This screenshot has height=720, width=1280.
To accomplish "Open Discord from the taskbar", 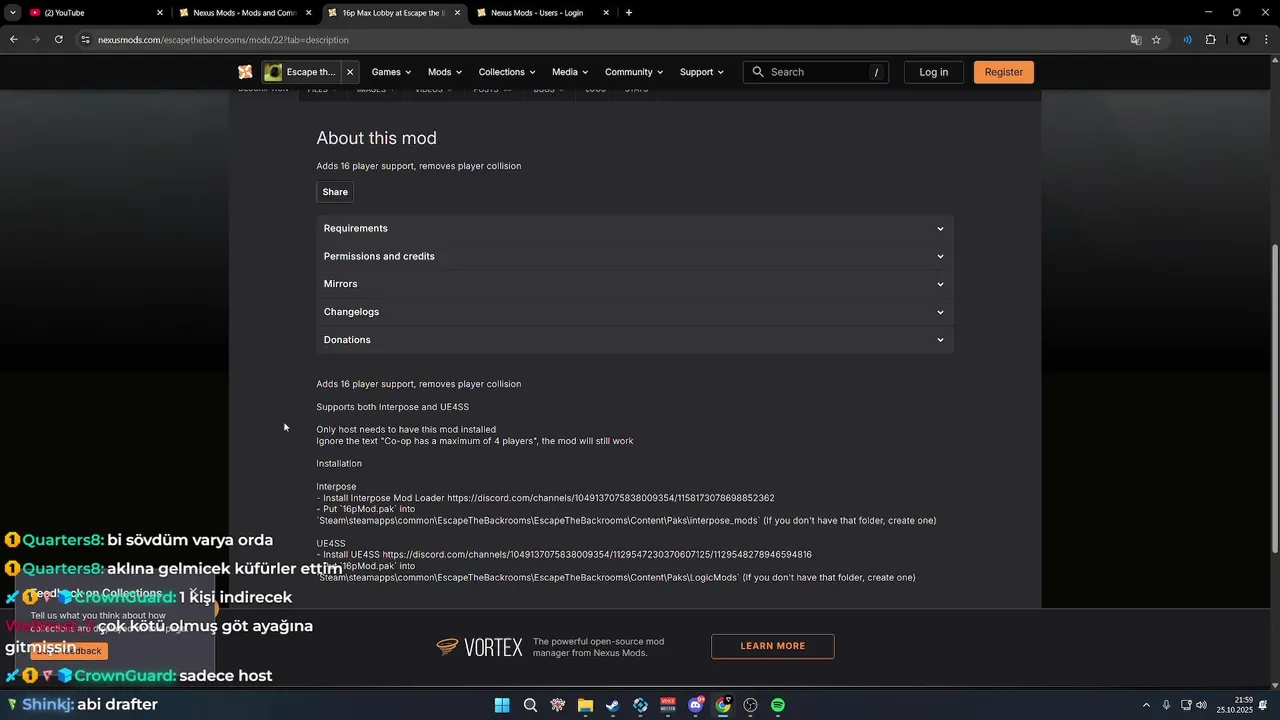I will (x=696, y=705).
